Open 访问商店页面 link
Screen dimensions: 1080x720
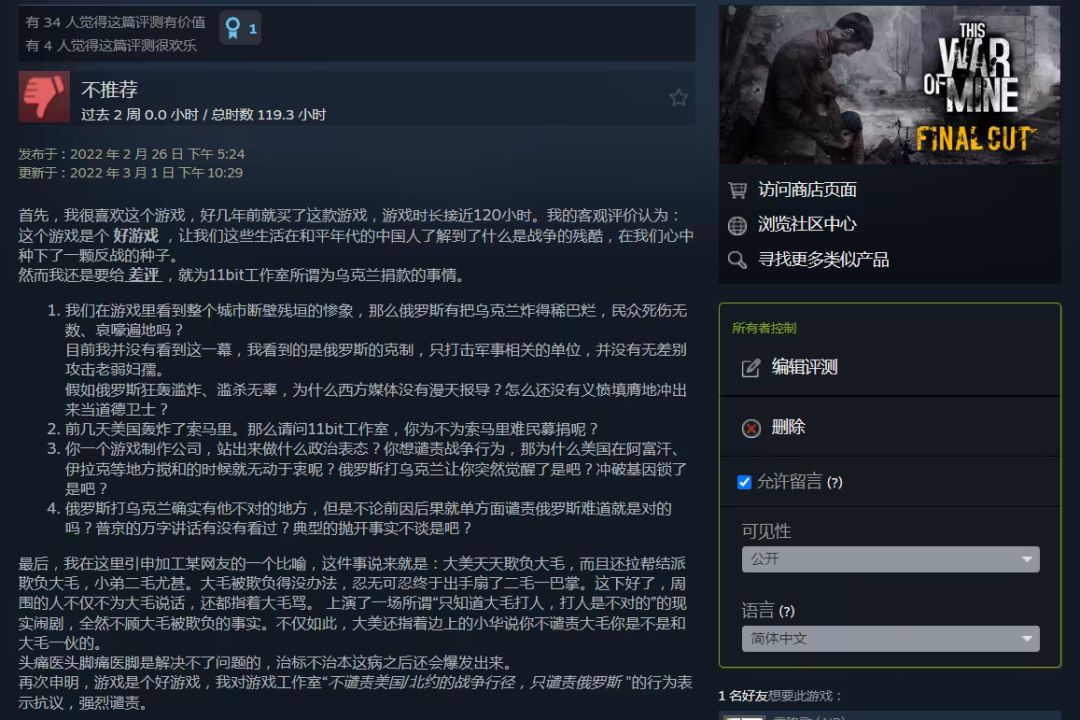(807, 189)
